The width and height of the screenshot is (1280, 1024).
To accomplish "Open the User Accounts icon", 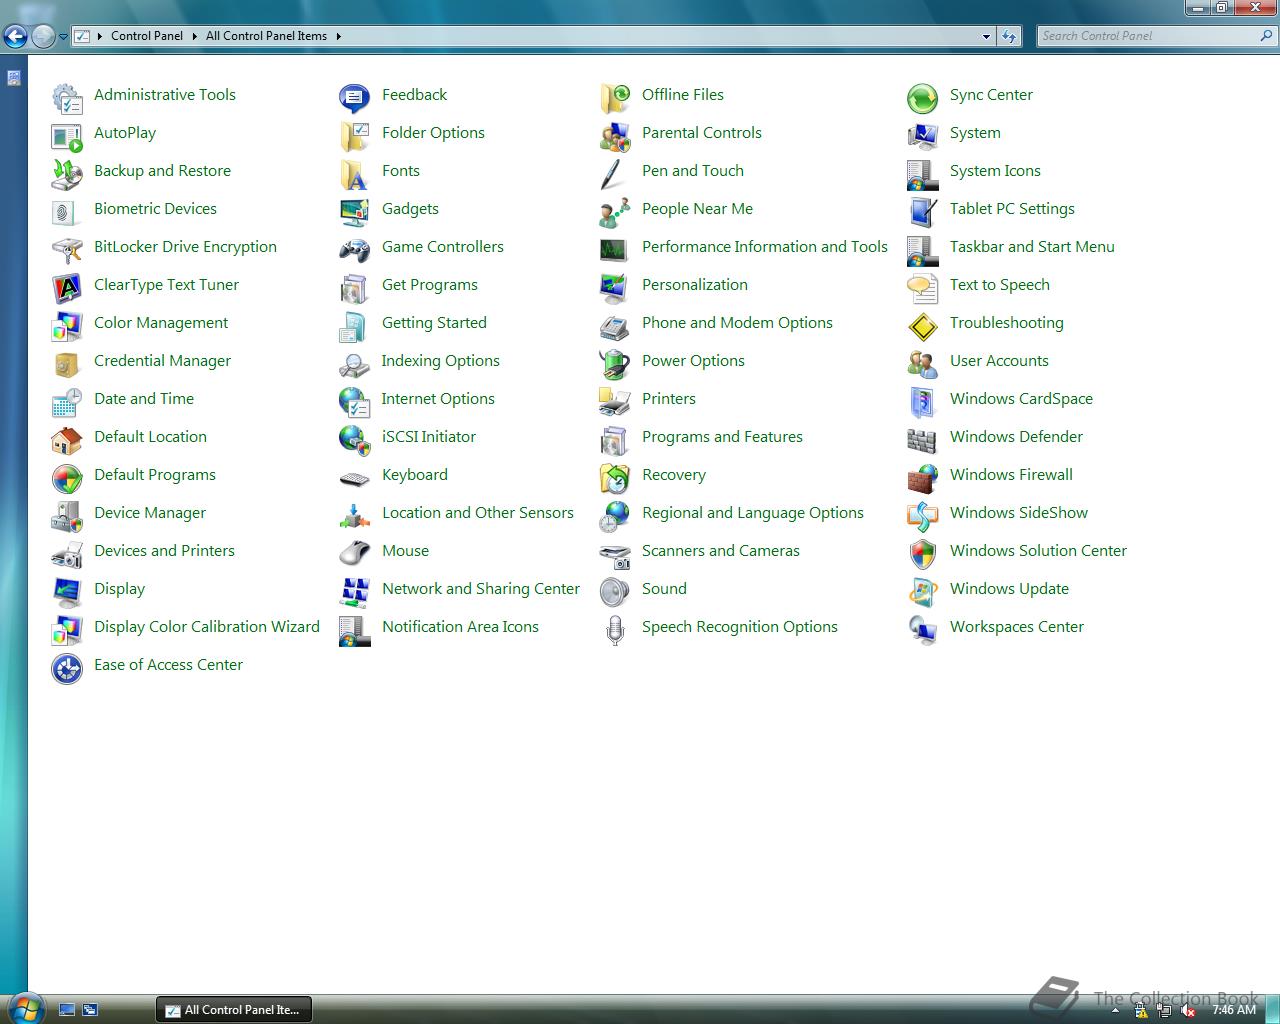I will click(923, 363).
